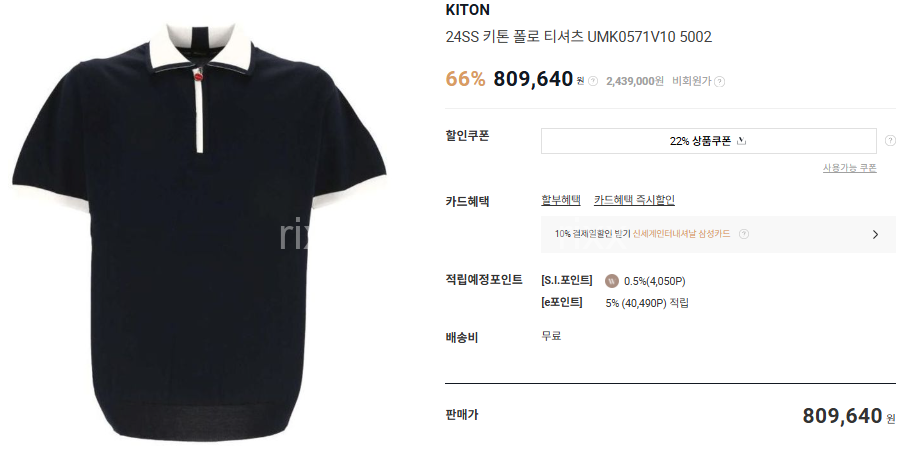Open the 사용가능 쿠폰 link
905x458 pixels.
[x=849, y=168]
